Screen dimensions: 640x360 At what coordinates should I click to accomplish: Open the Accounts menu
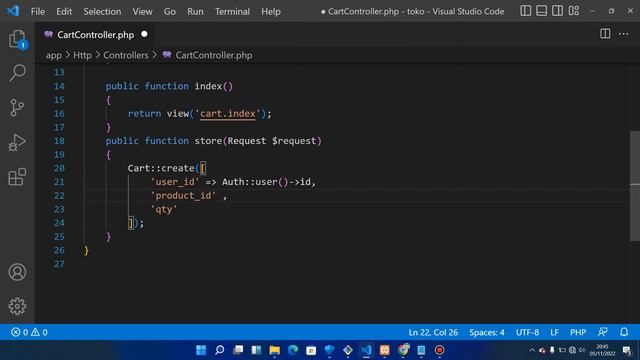coord(17,272)
